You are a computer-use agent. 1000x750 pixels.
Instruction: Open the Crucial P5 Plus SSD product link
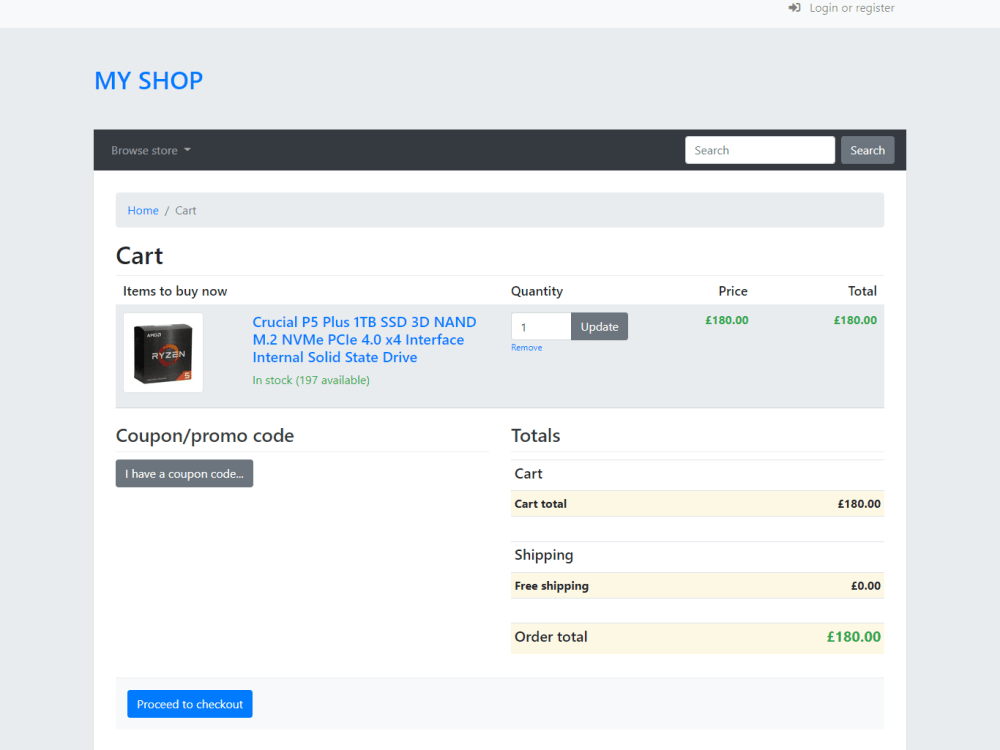364,339
